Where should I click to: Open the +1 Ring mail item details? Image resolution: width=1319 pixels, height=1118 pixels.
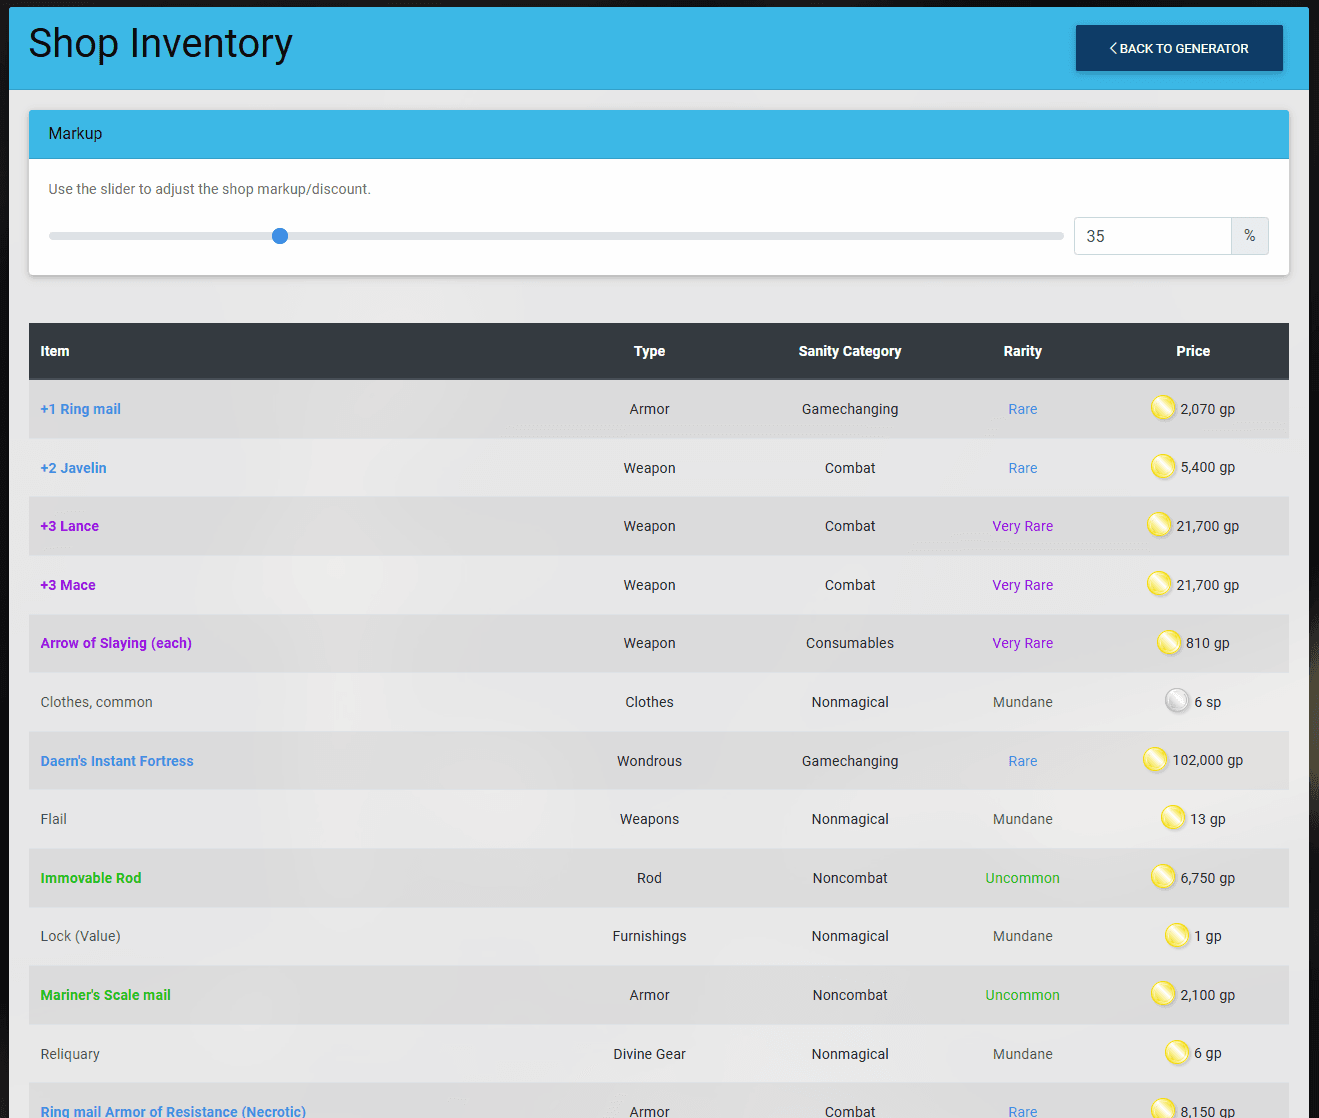80,409
